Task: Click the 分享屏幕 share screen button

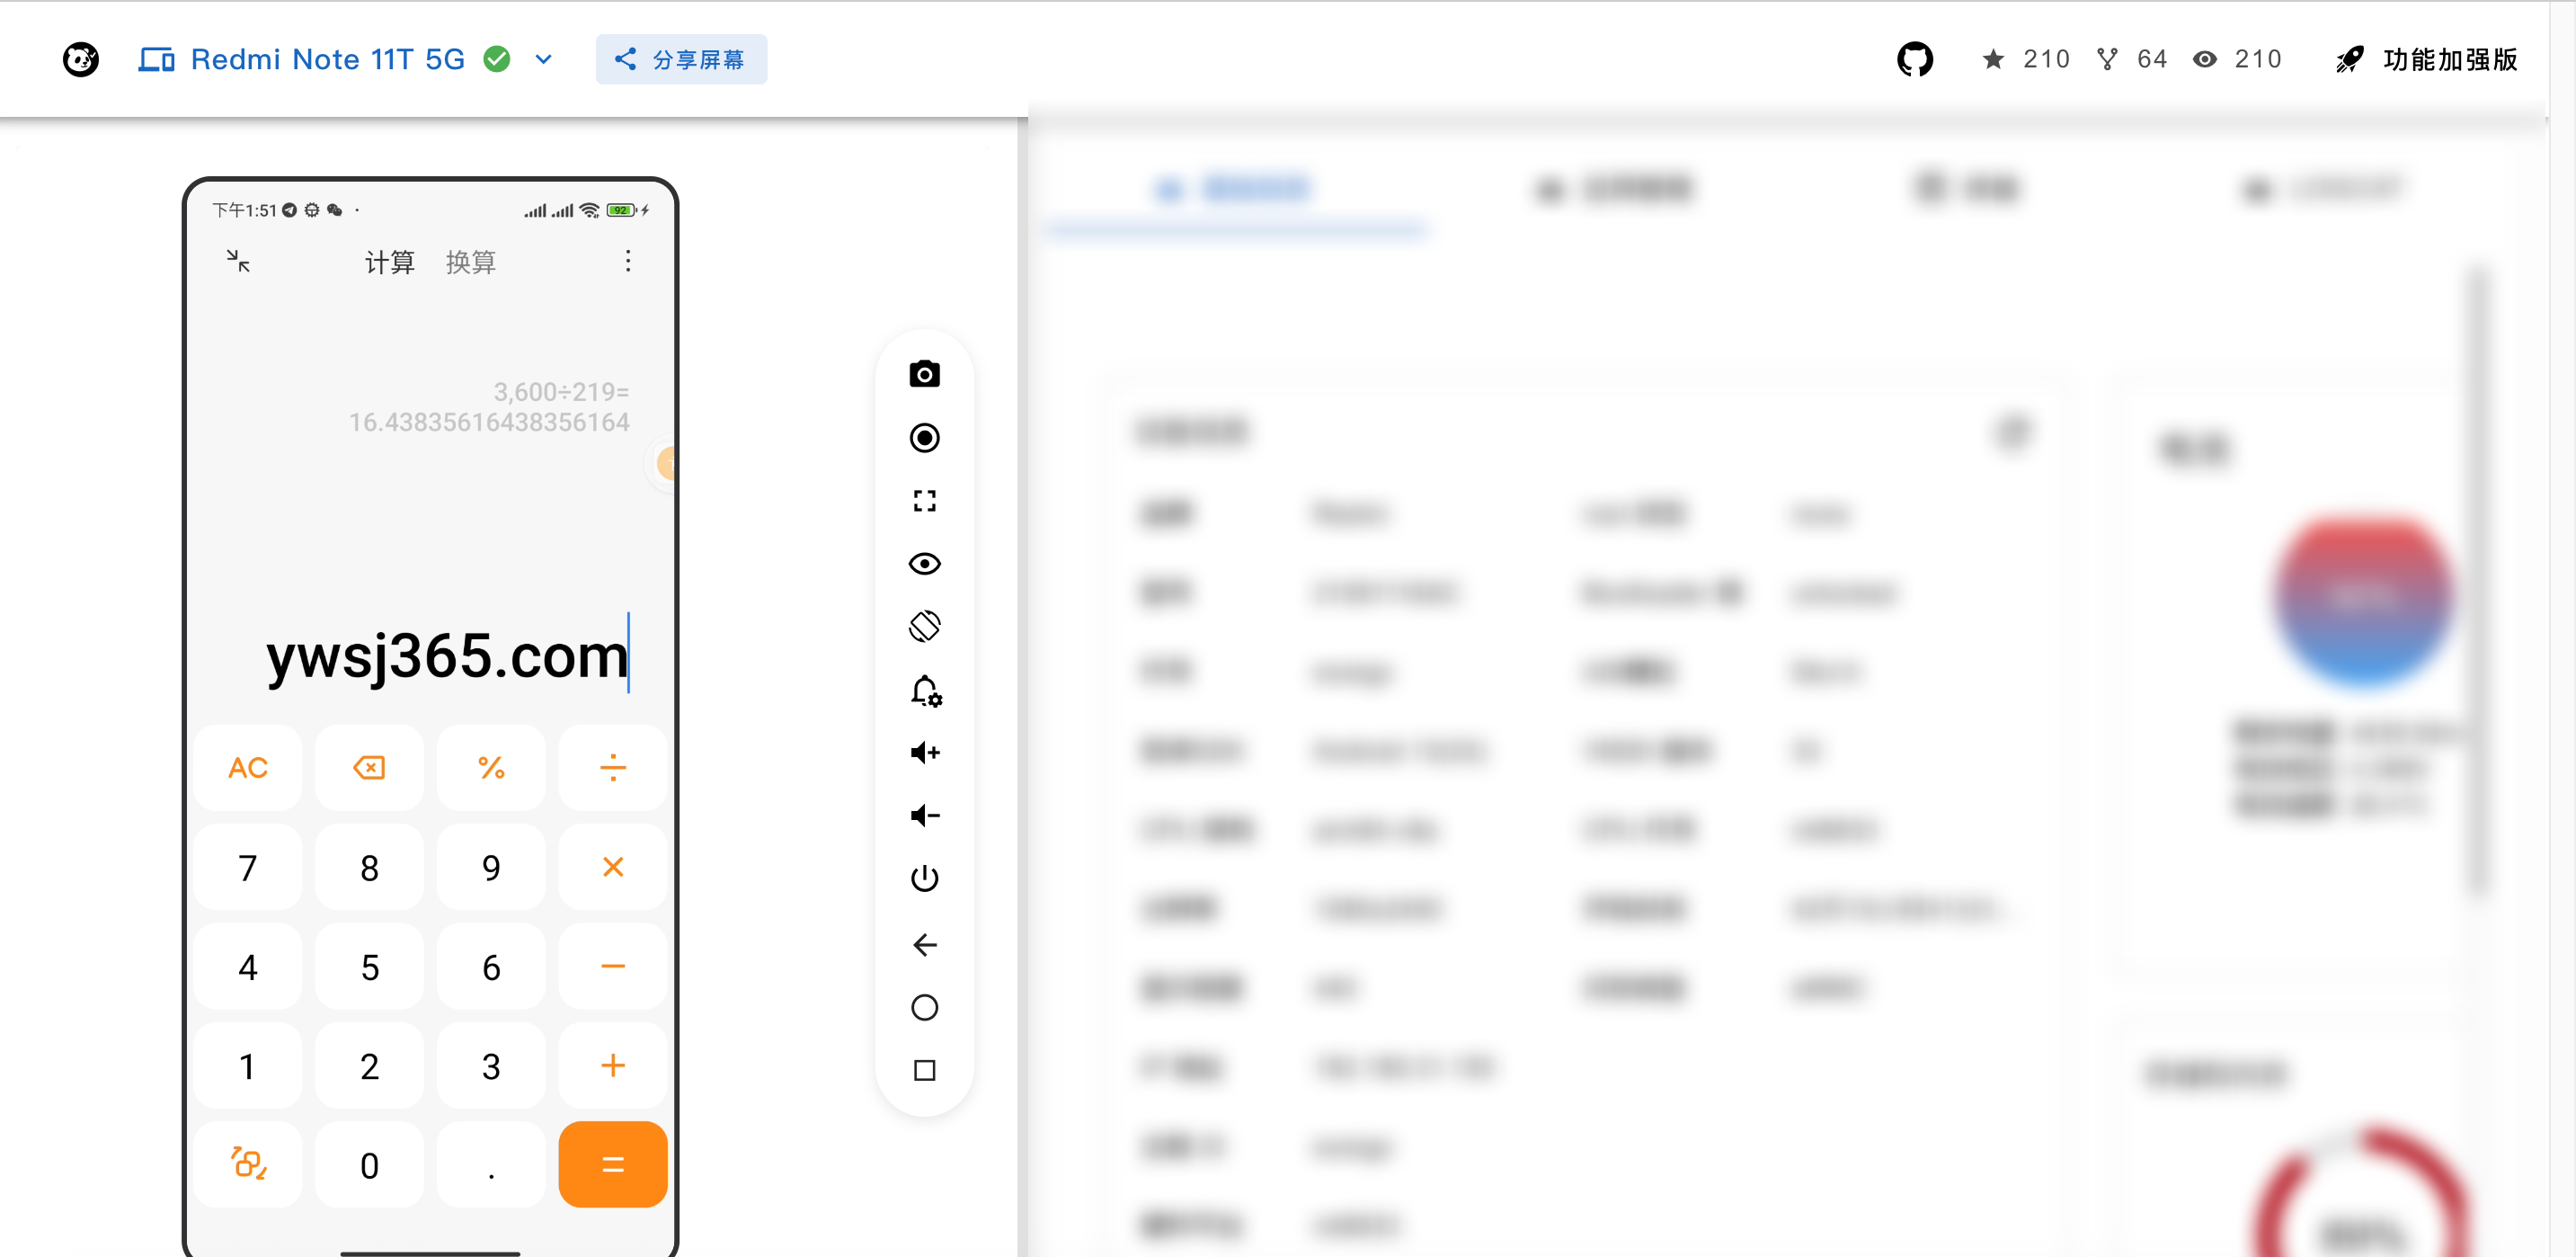Action: (681, 59)
